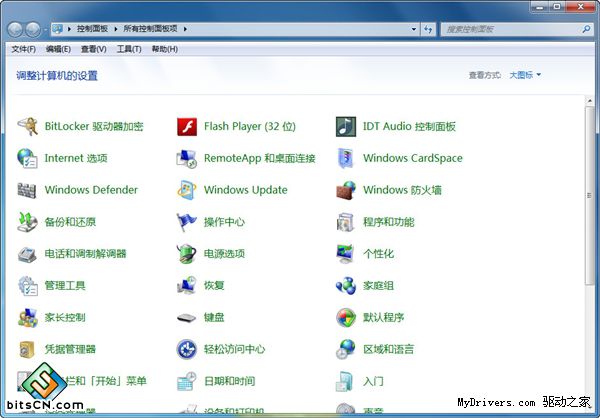Open the Windows 防火墙 icon
Screen dimensions: 600x418
346,190
